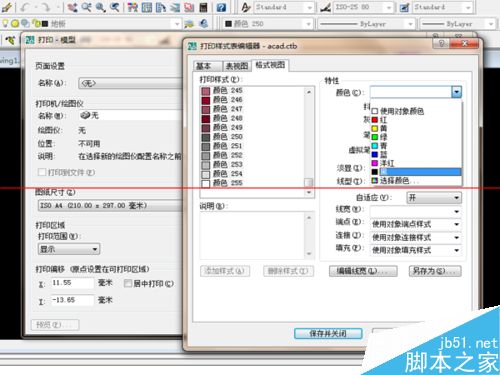Click the Undo arrow icon
This screenshot has height=375, width=500.
pyautogui.click(x=24, y=7)
